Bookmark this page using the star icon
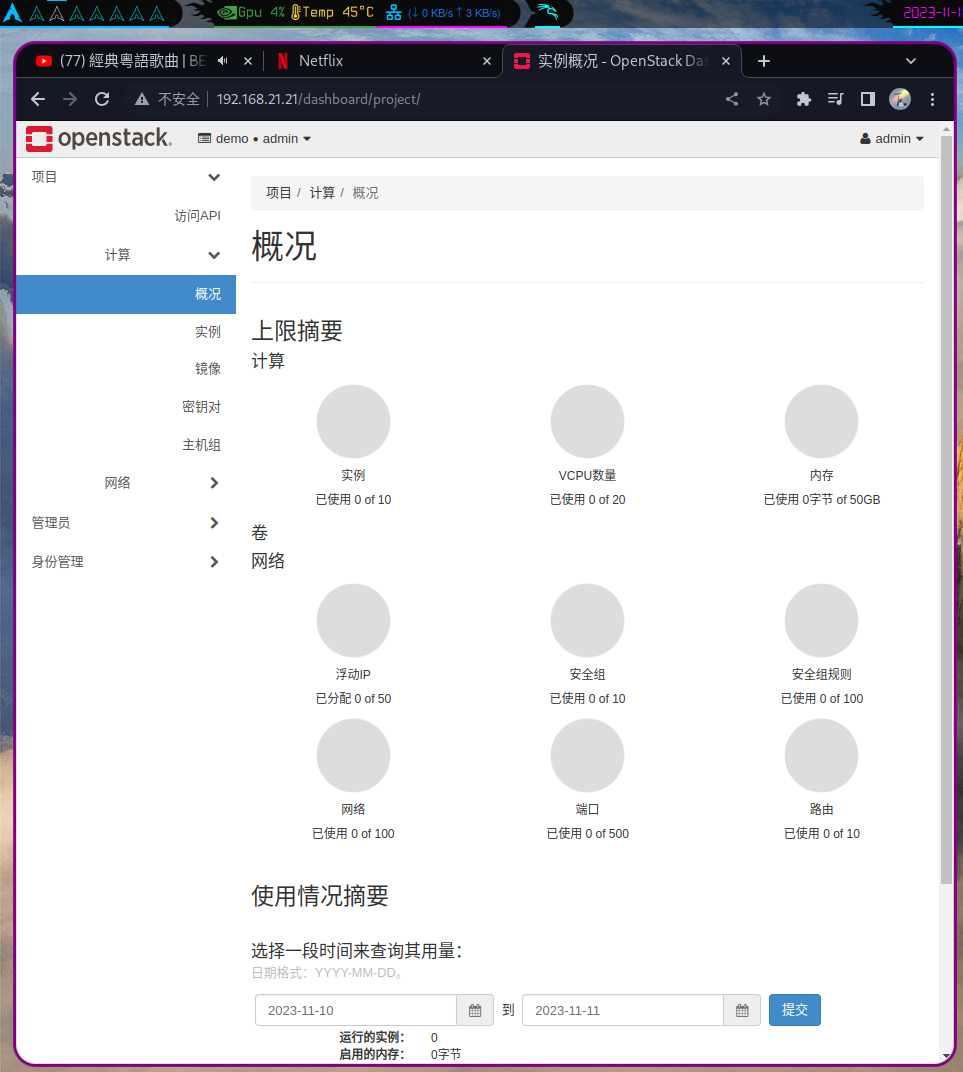 coord(765,99)
